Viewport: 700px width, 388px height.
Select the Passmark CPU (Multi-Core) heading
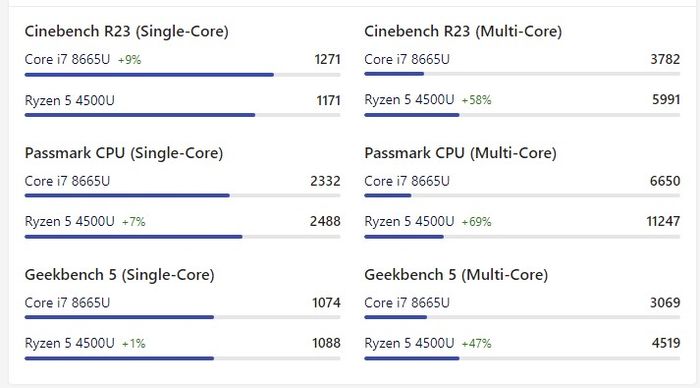(x=460, y=153)
